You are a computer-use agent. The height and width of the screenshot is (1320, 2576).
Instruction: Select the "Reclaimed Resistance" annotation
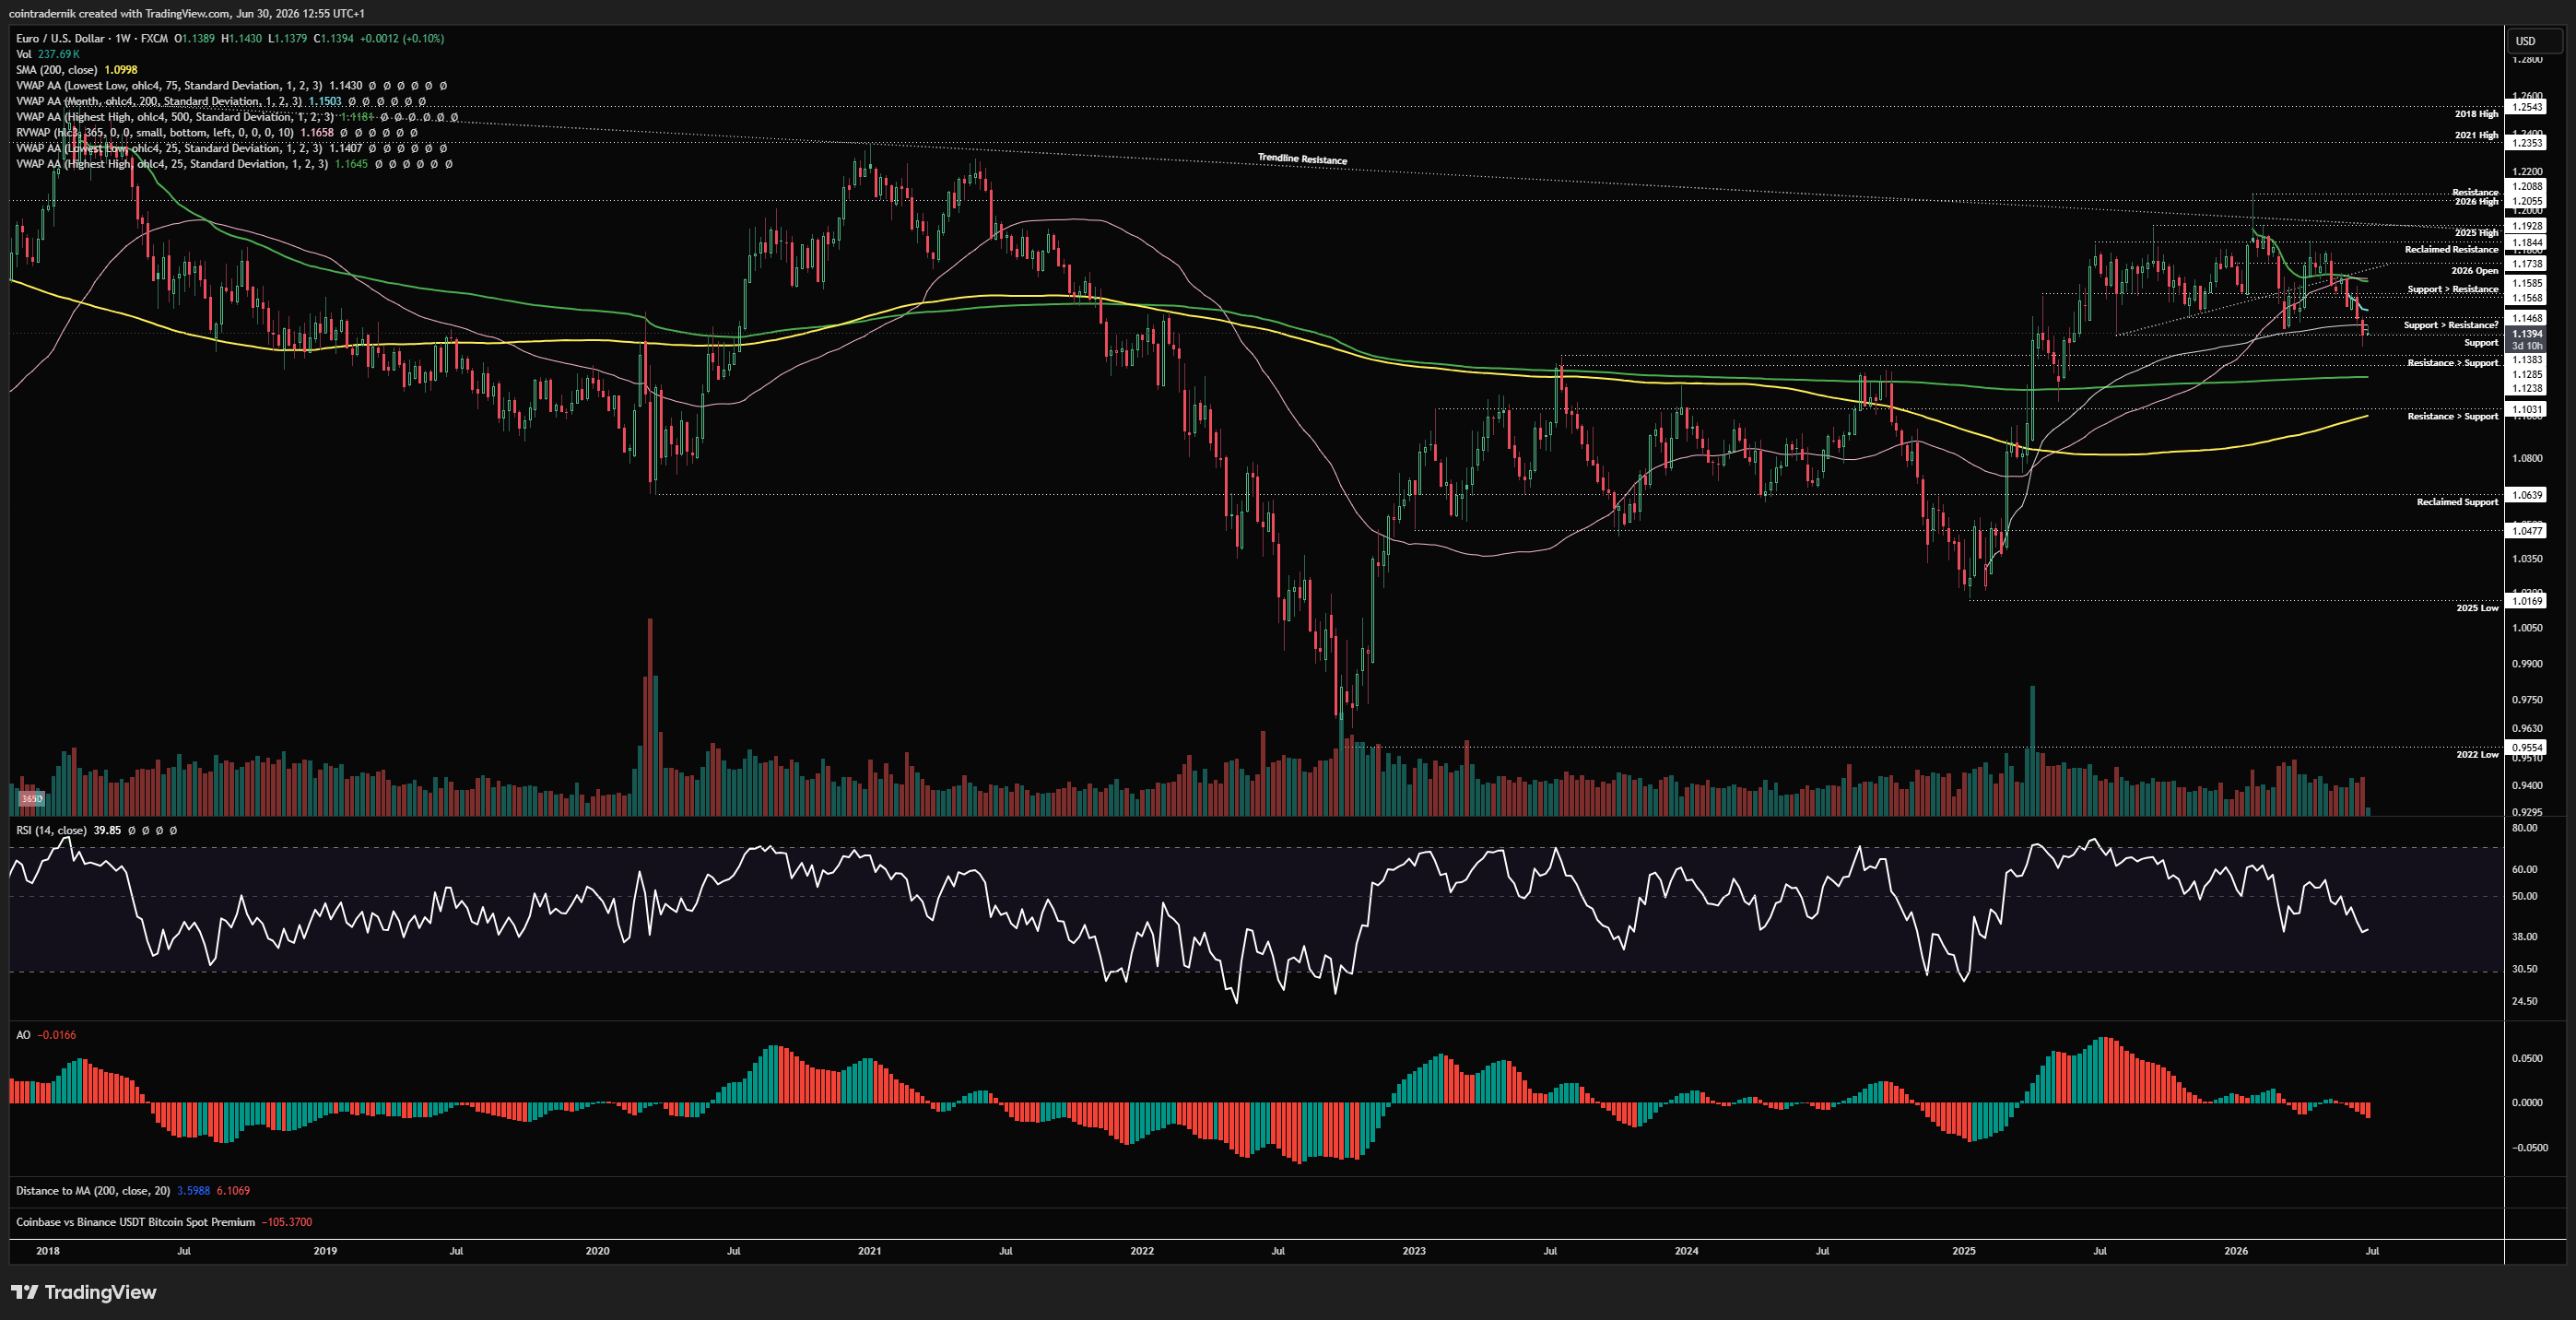2452,249
